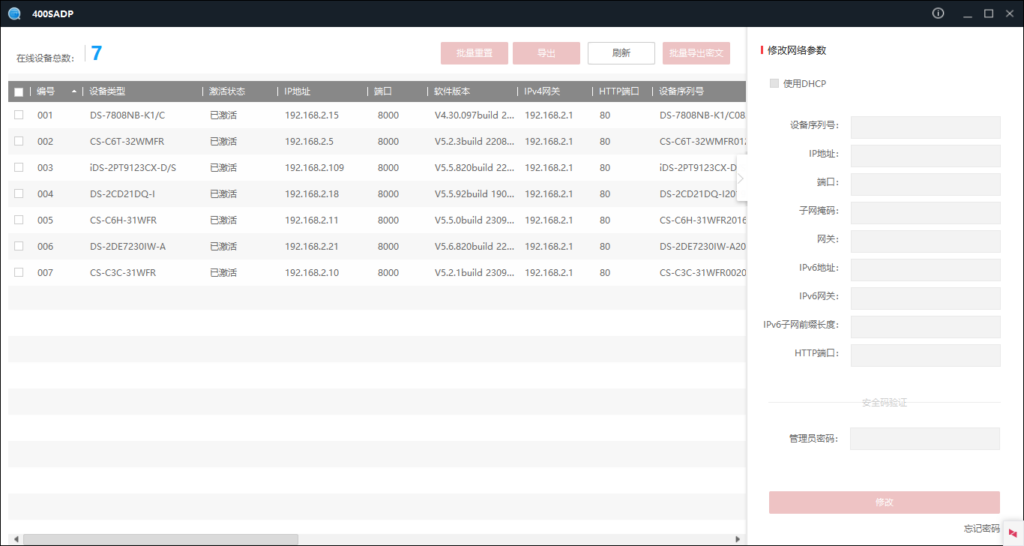Click the 激活状态 column header
The height and width of the screenshot is (546, 1024).
point(226,92)
